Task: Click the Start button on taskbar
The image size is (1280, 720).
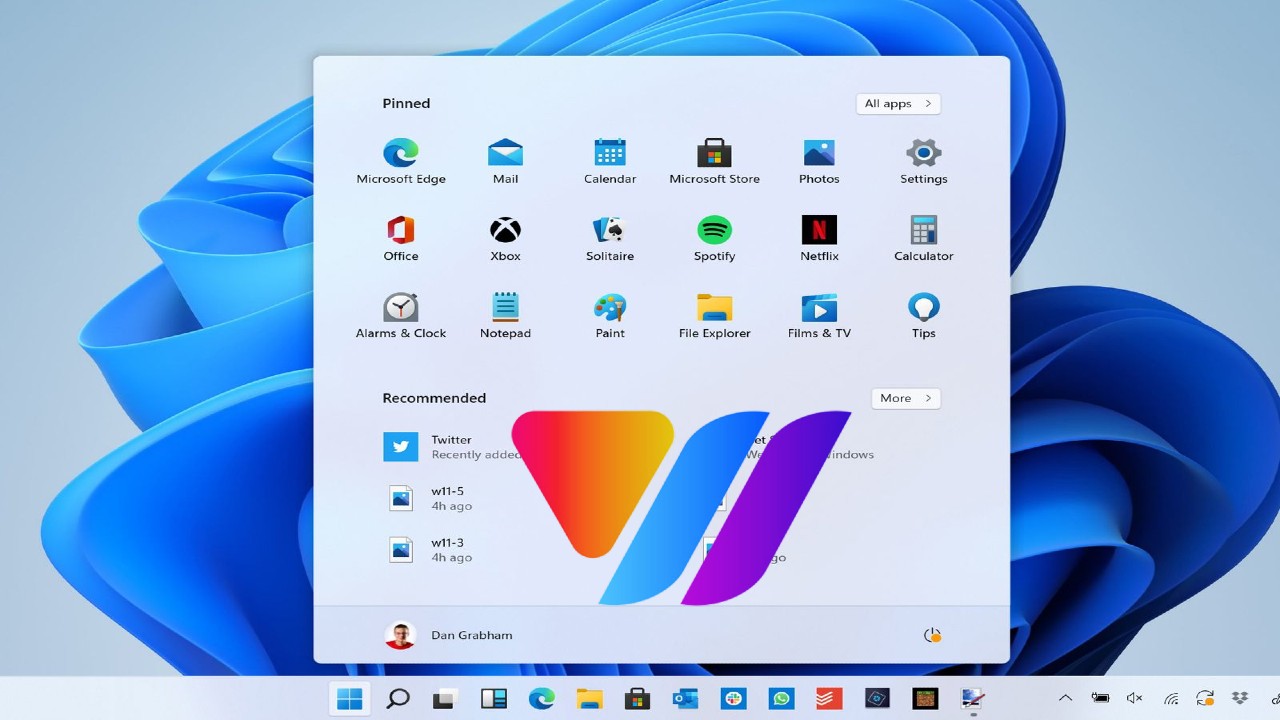Action: point(350,699)
